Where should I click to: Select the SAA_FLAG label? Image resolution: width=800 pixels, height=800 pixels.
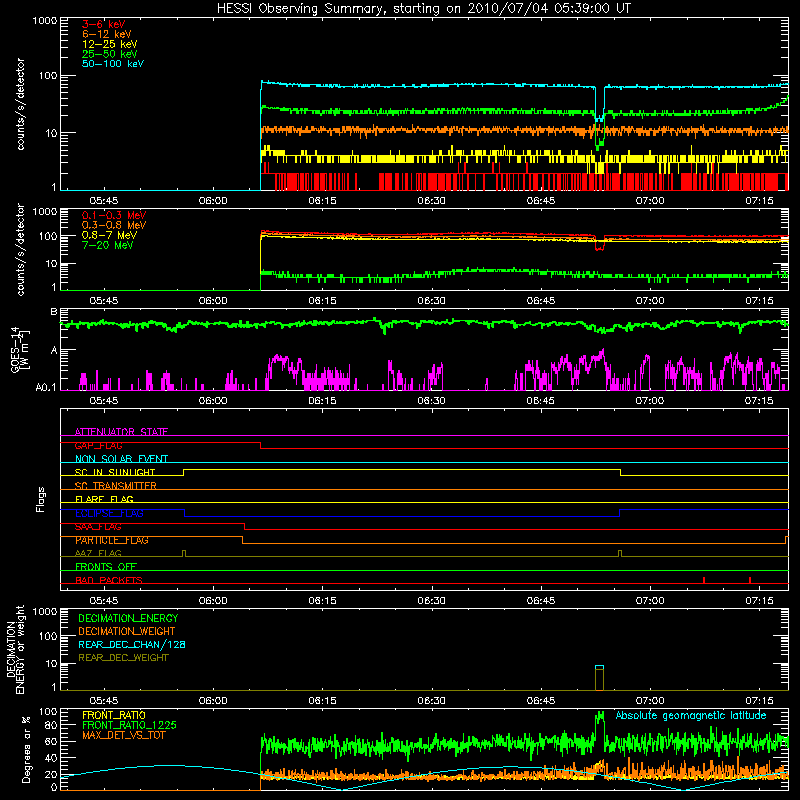click(98, 527)
